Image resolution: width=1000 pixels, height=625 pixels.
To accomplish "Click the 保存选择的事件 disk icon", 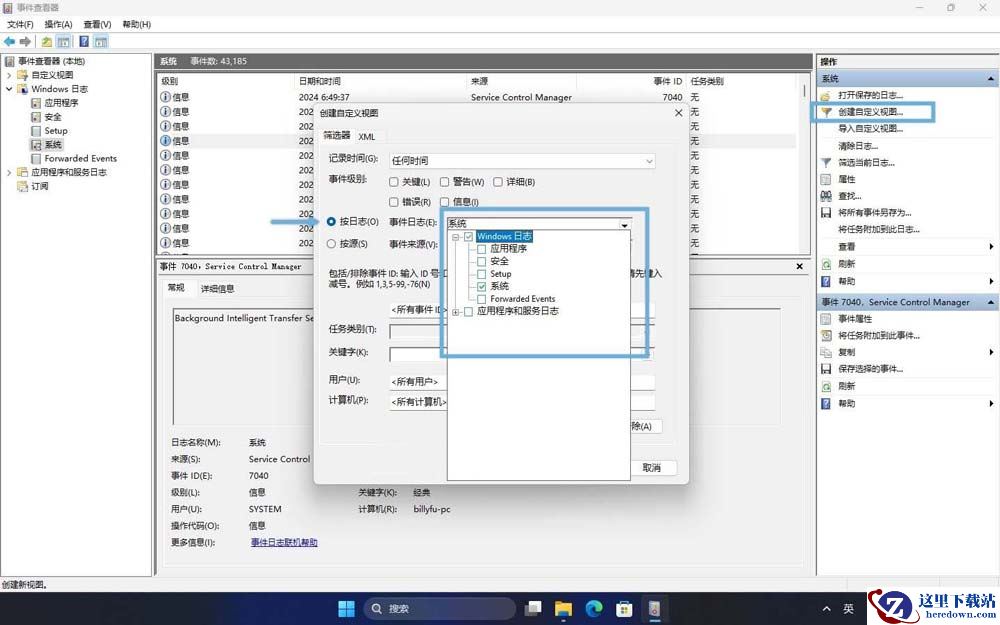I will coord(826,369).
